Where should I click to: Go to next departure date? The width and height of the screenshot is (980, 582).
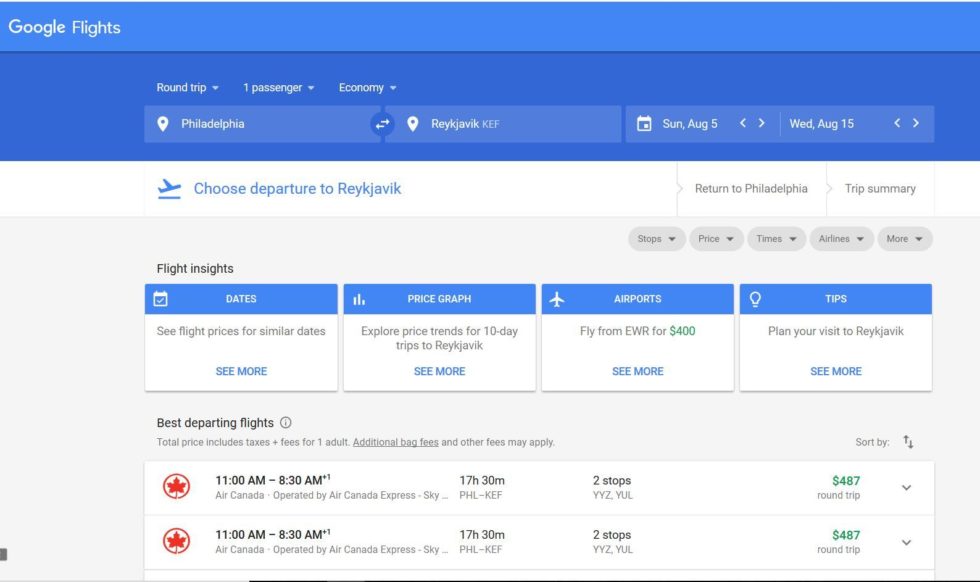(x=761, y=123)
